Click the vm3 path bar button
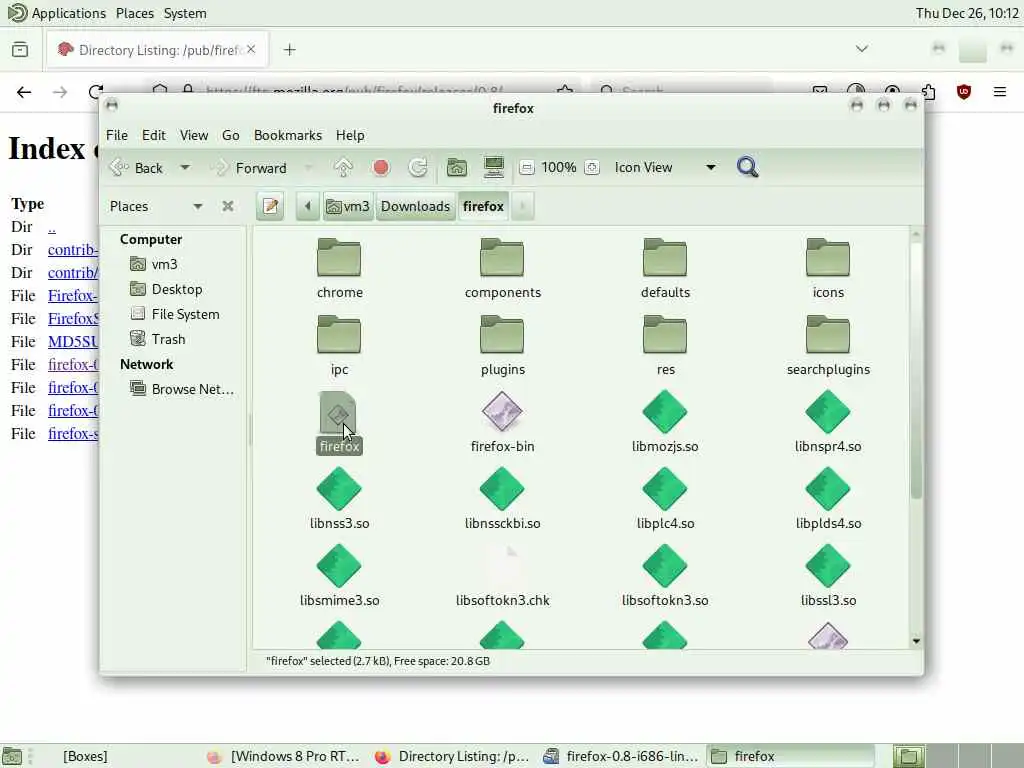Screen dimensions: 1024x768 pos(348,206)
